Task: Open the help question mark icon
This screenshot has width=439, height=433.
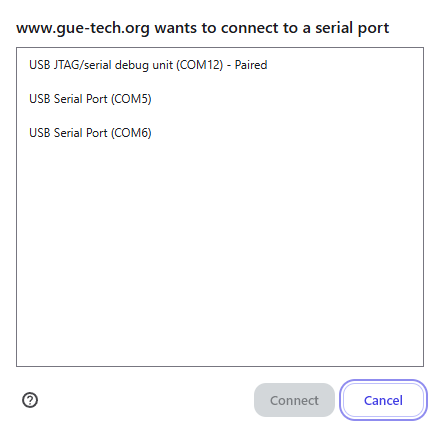Action: click(30, 400)
